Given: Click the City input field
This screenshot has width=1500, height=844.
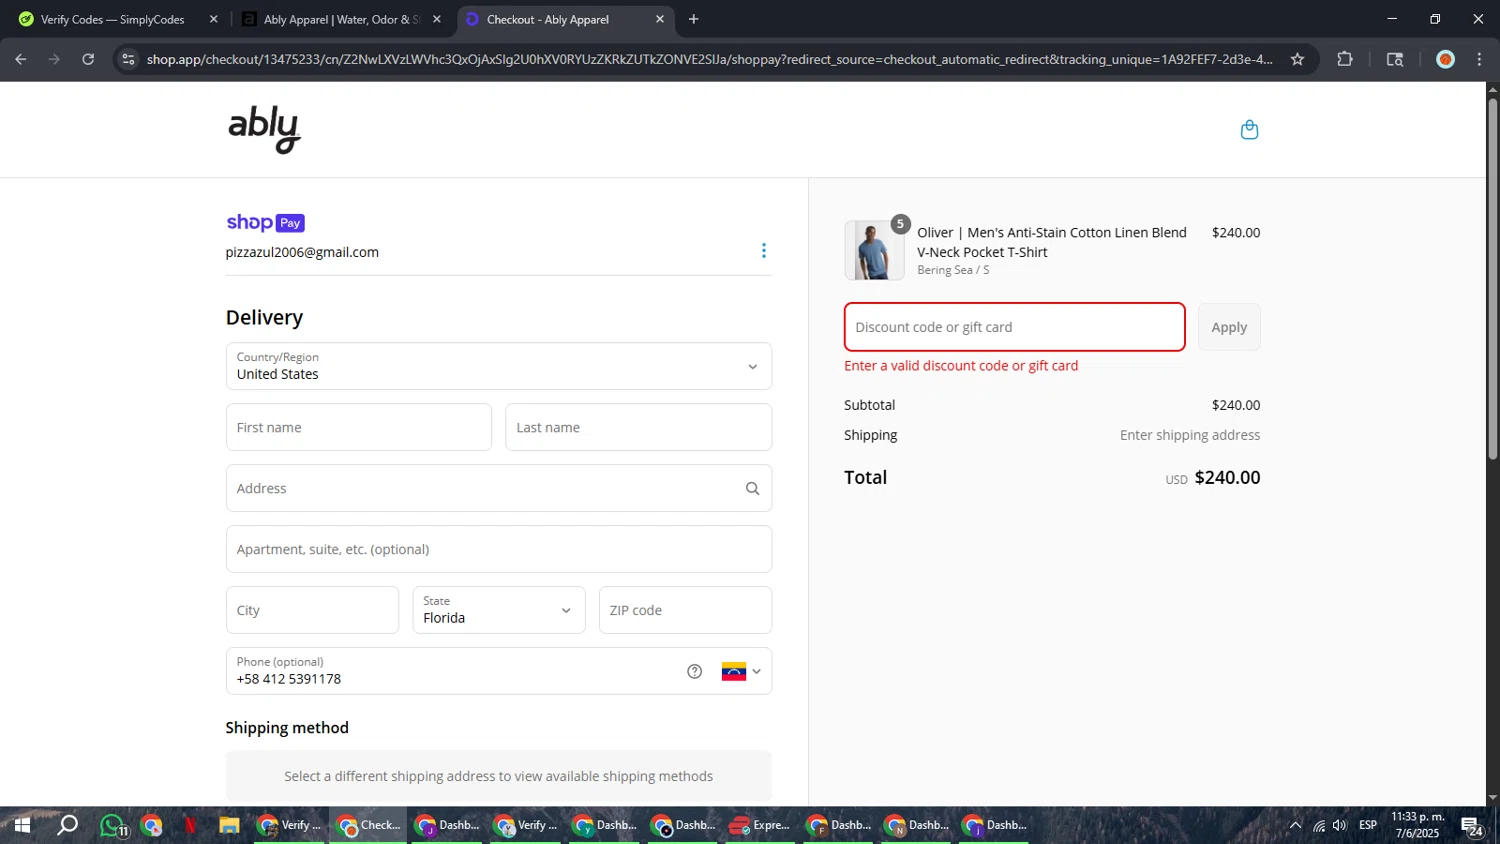Looking at the screenshot, I should coord(312,610).
